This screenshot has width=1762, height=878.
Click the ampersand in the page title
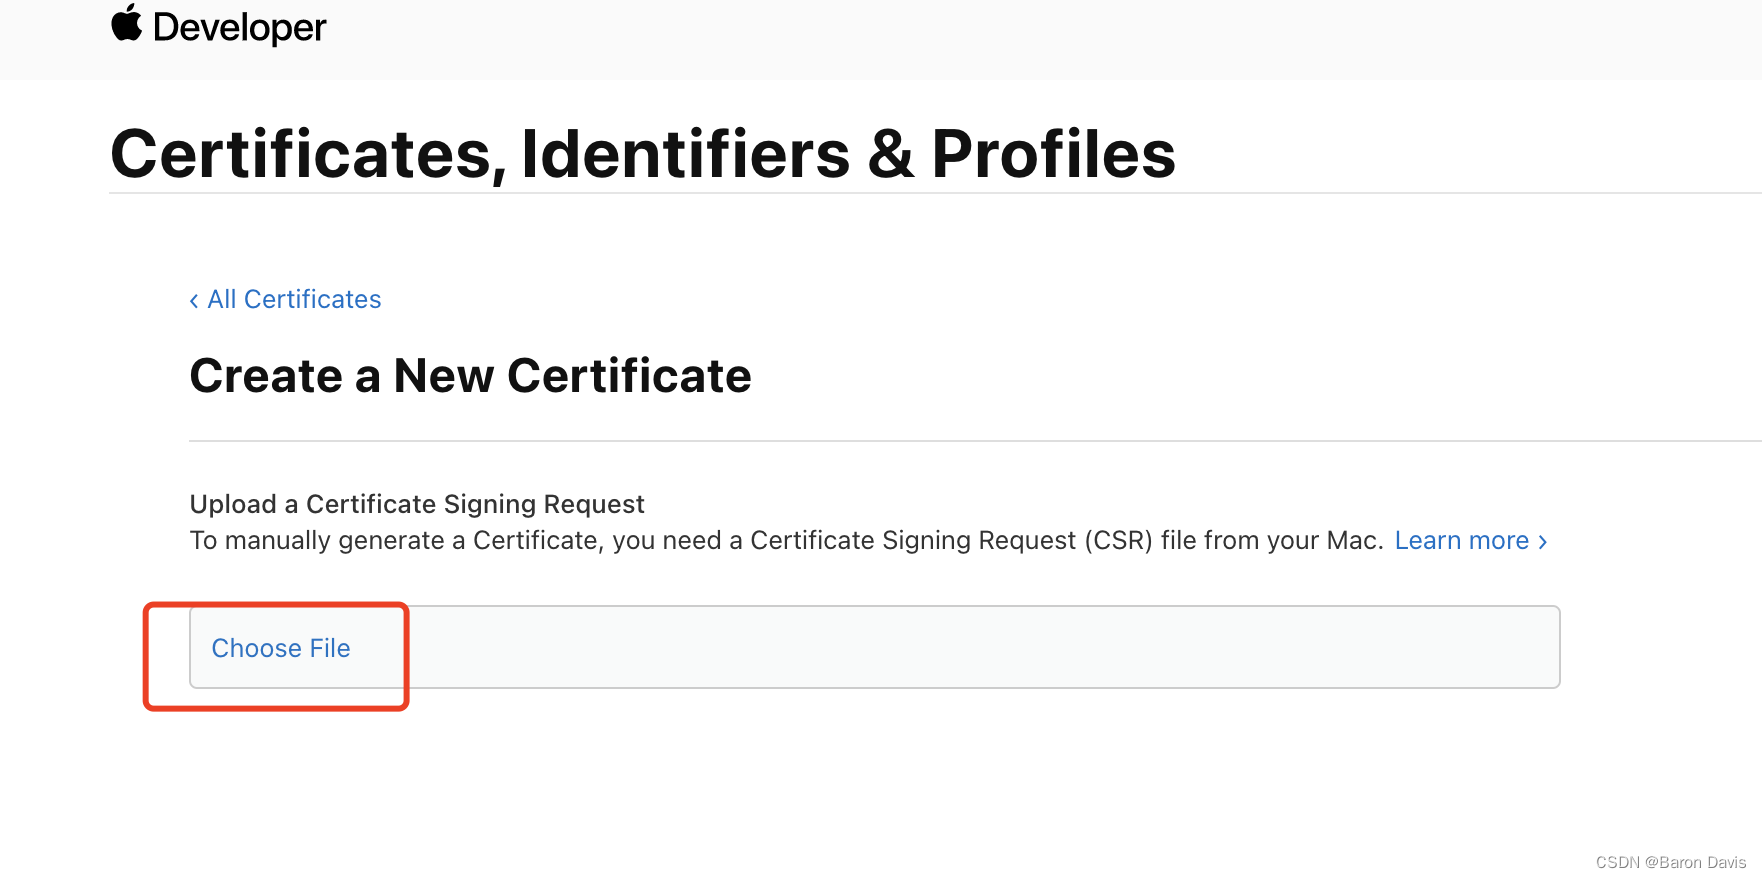pos(891,155)
